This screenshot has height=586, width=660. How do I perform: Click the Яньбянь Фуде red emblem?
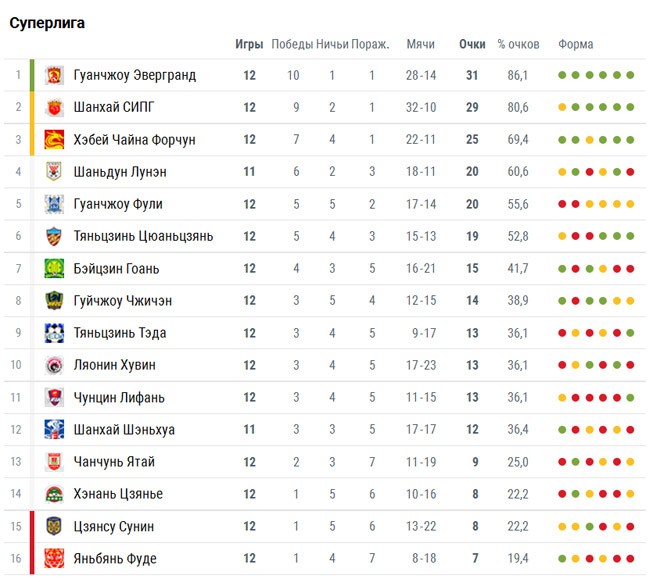pyautogui.click(x=54, y=559)
